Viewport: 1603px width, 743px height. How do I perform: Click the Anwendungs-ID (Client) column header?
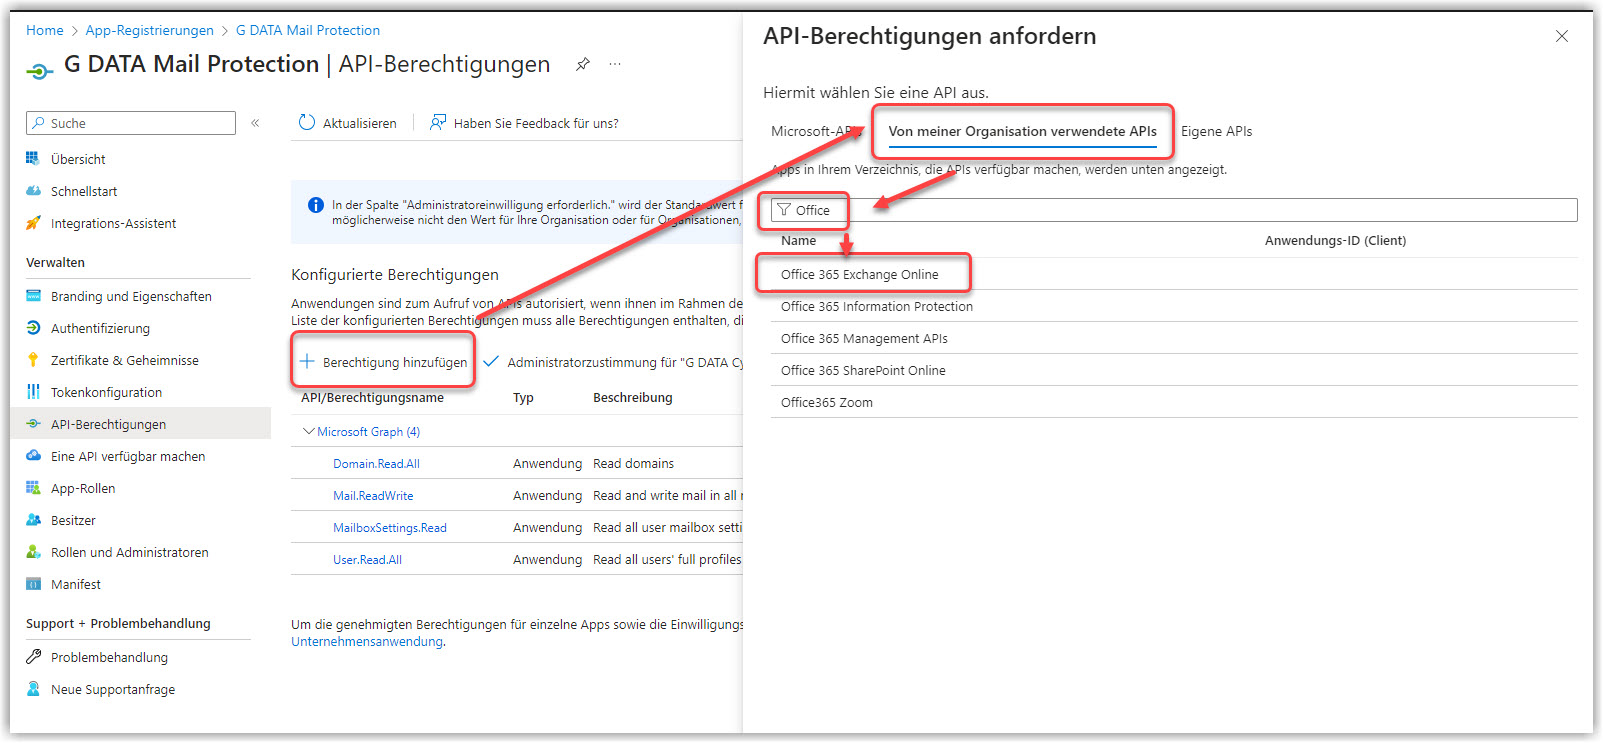pos(1335,240)
